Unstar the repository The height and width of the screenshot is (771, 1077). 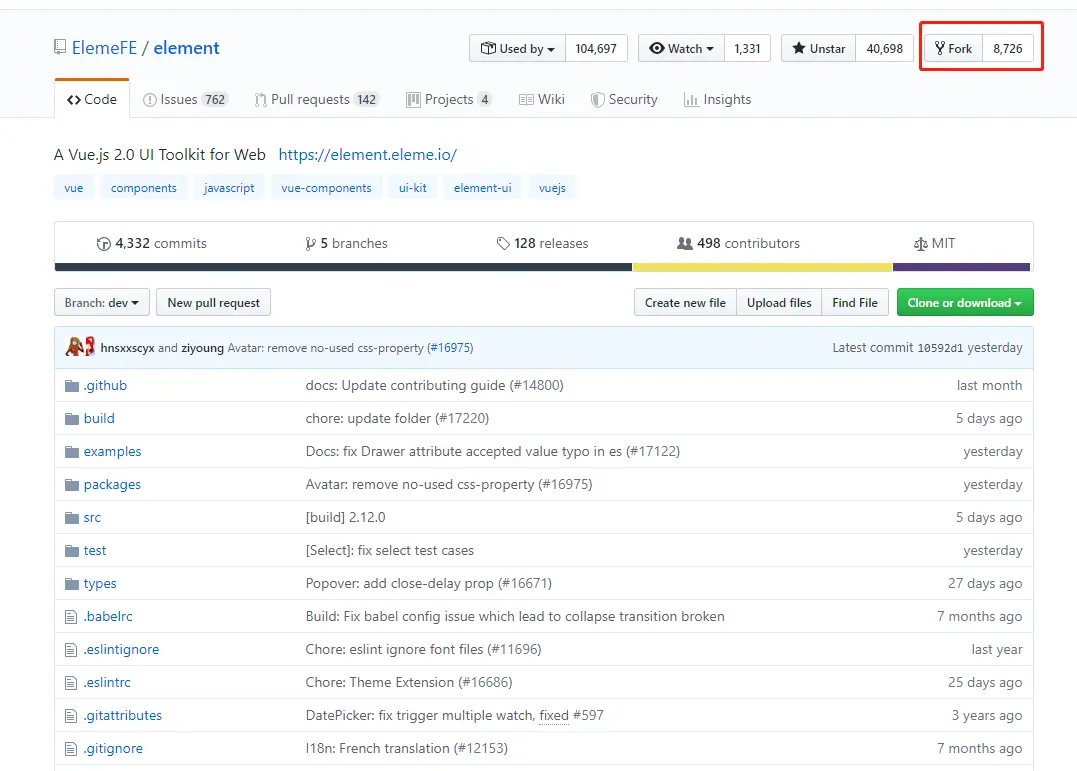(x=819, y=48)
